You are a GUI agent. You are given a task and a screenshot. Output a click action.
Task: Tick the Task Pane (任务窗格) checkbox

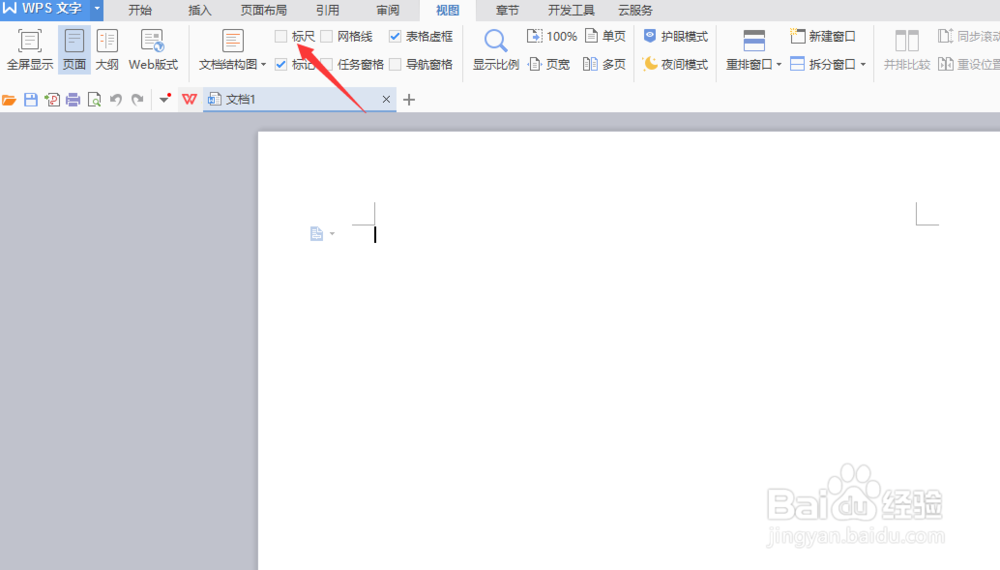(x=327, y=64)
